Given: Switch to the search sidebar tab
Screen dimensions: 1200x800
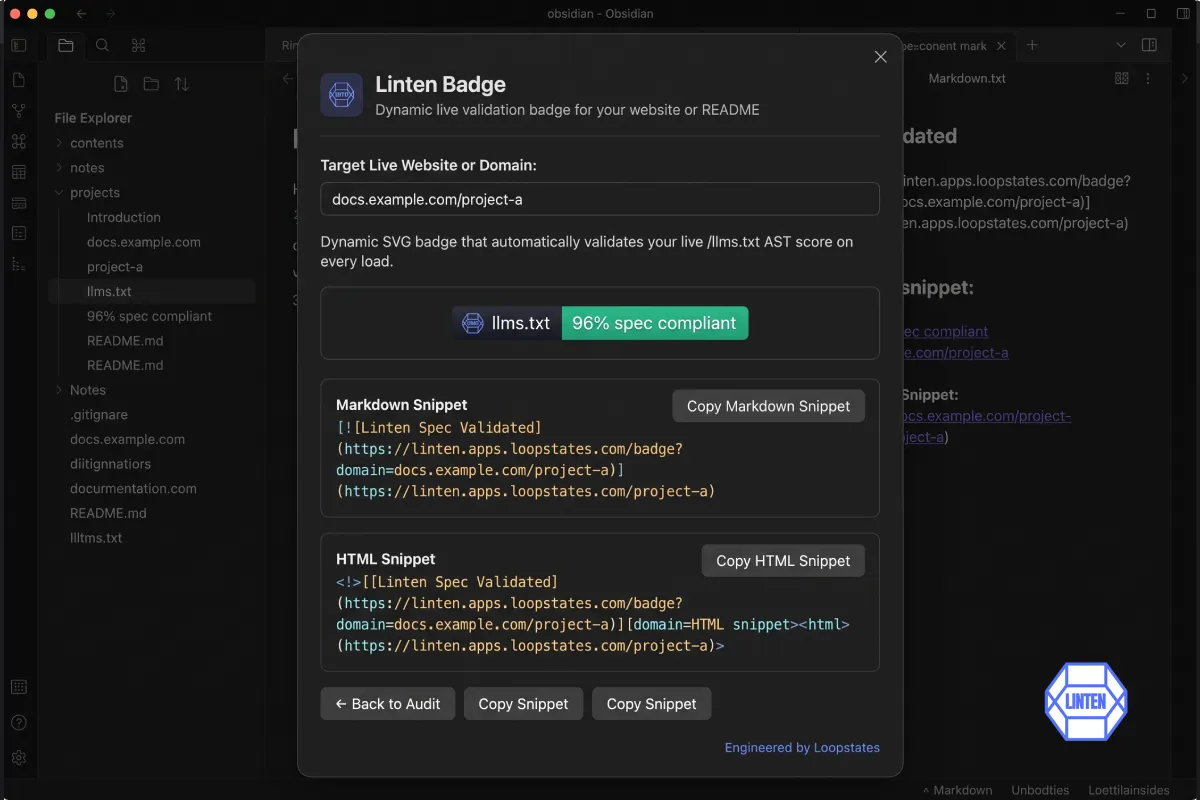Looking at the screenshot, I should pos(102,45).
